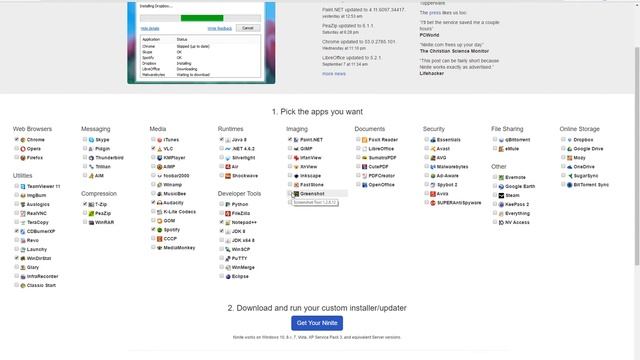Viewport: 640px width, 360px height.
Task: Click the BitTorrent Sync label
Action: (x=591, y=185)
